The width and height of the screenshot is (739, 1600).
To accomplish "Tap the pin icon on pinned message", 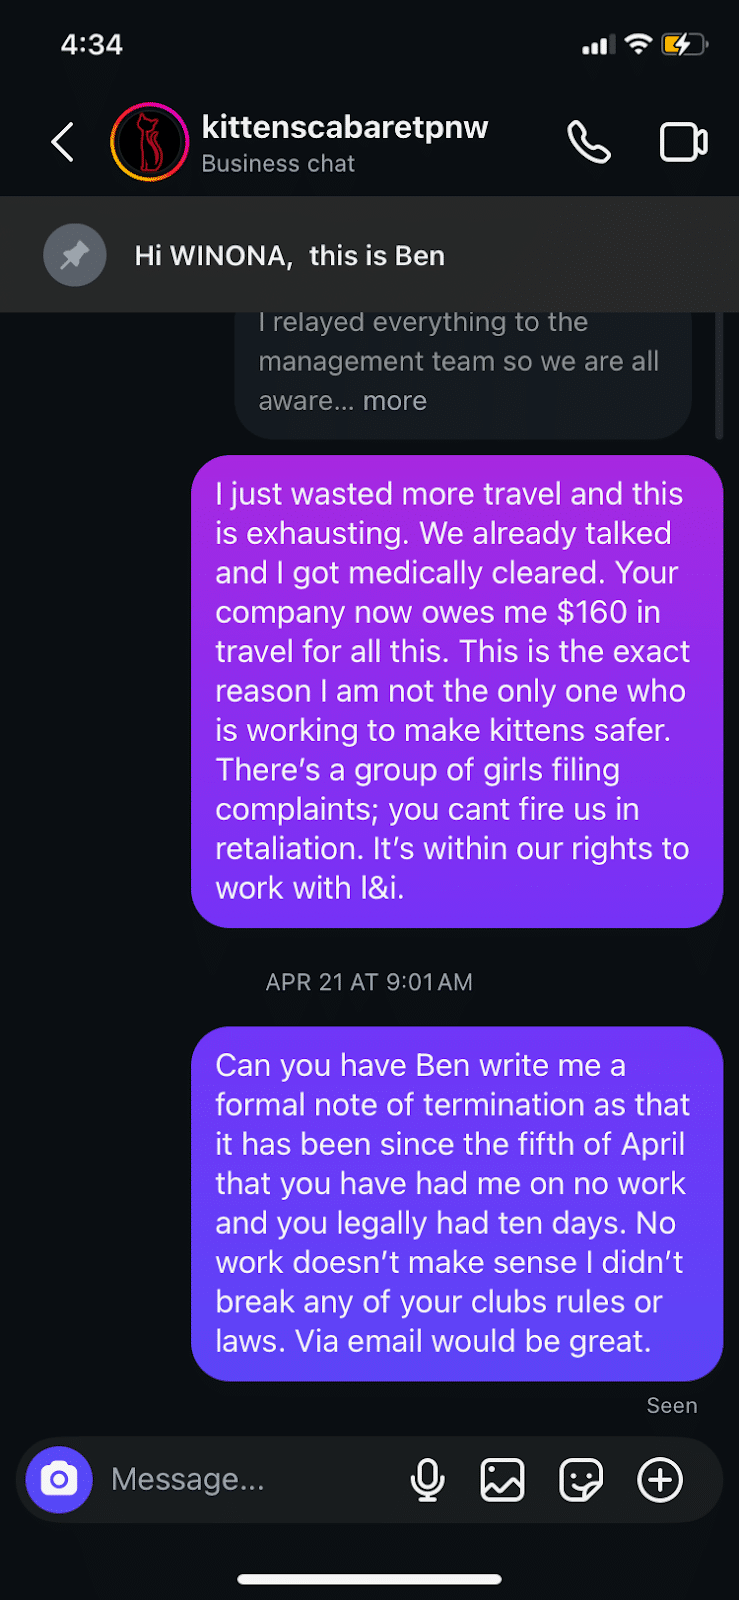I will point(75,256).
